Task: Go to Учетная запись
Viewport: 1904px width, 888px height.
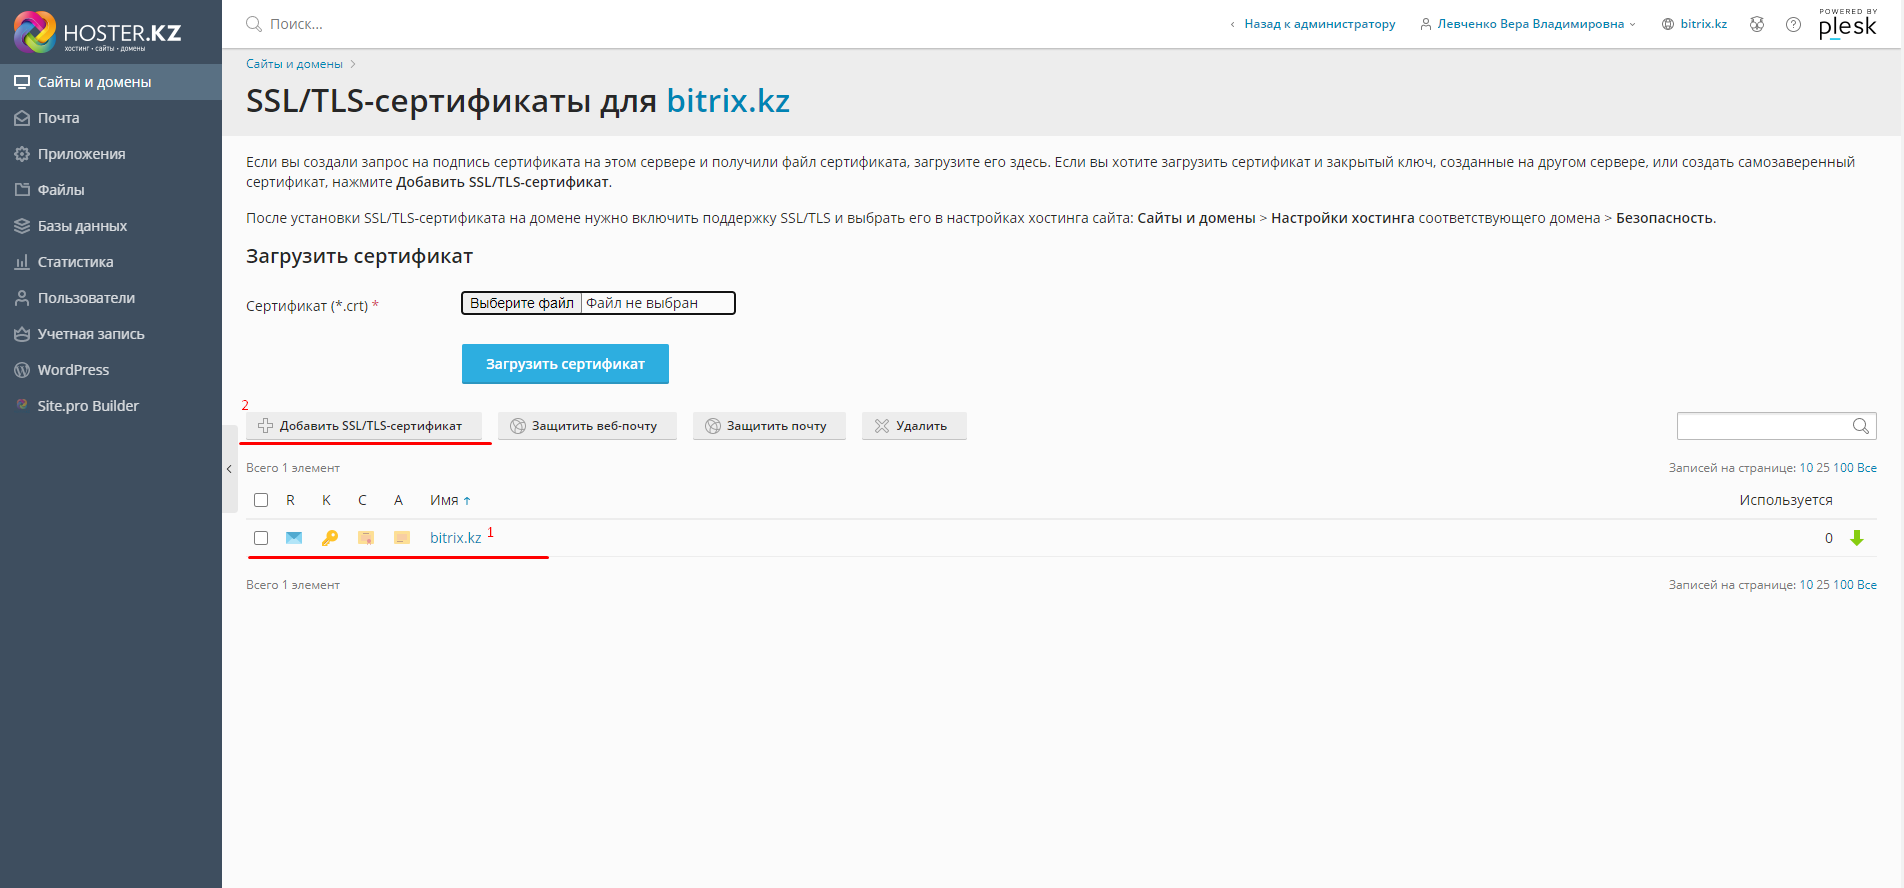Action: pos(111,334)
